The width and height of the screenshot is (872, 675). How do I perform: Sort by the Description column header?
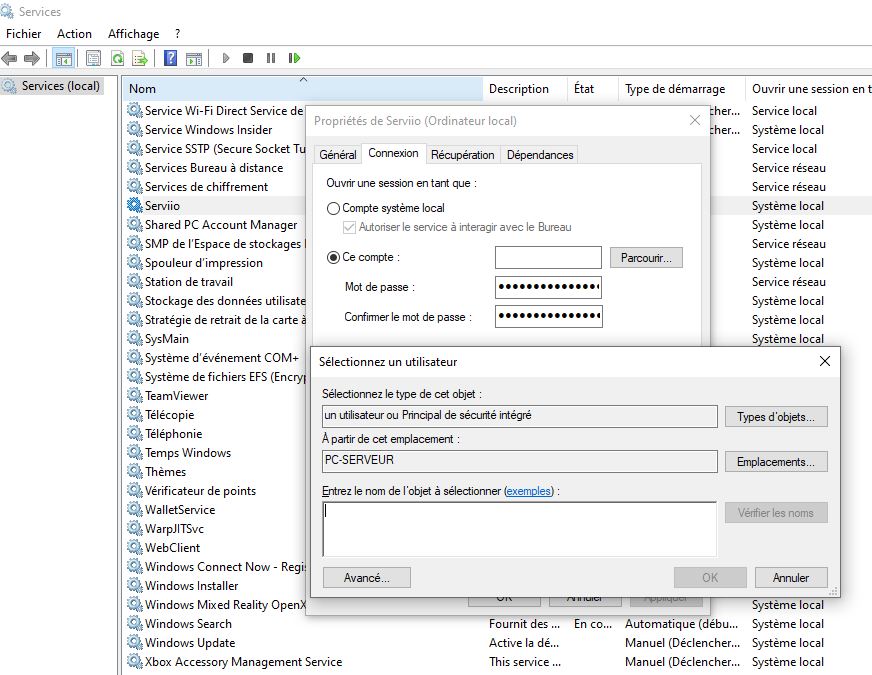click(x=524, y=88)
